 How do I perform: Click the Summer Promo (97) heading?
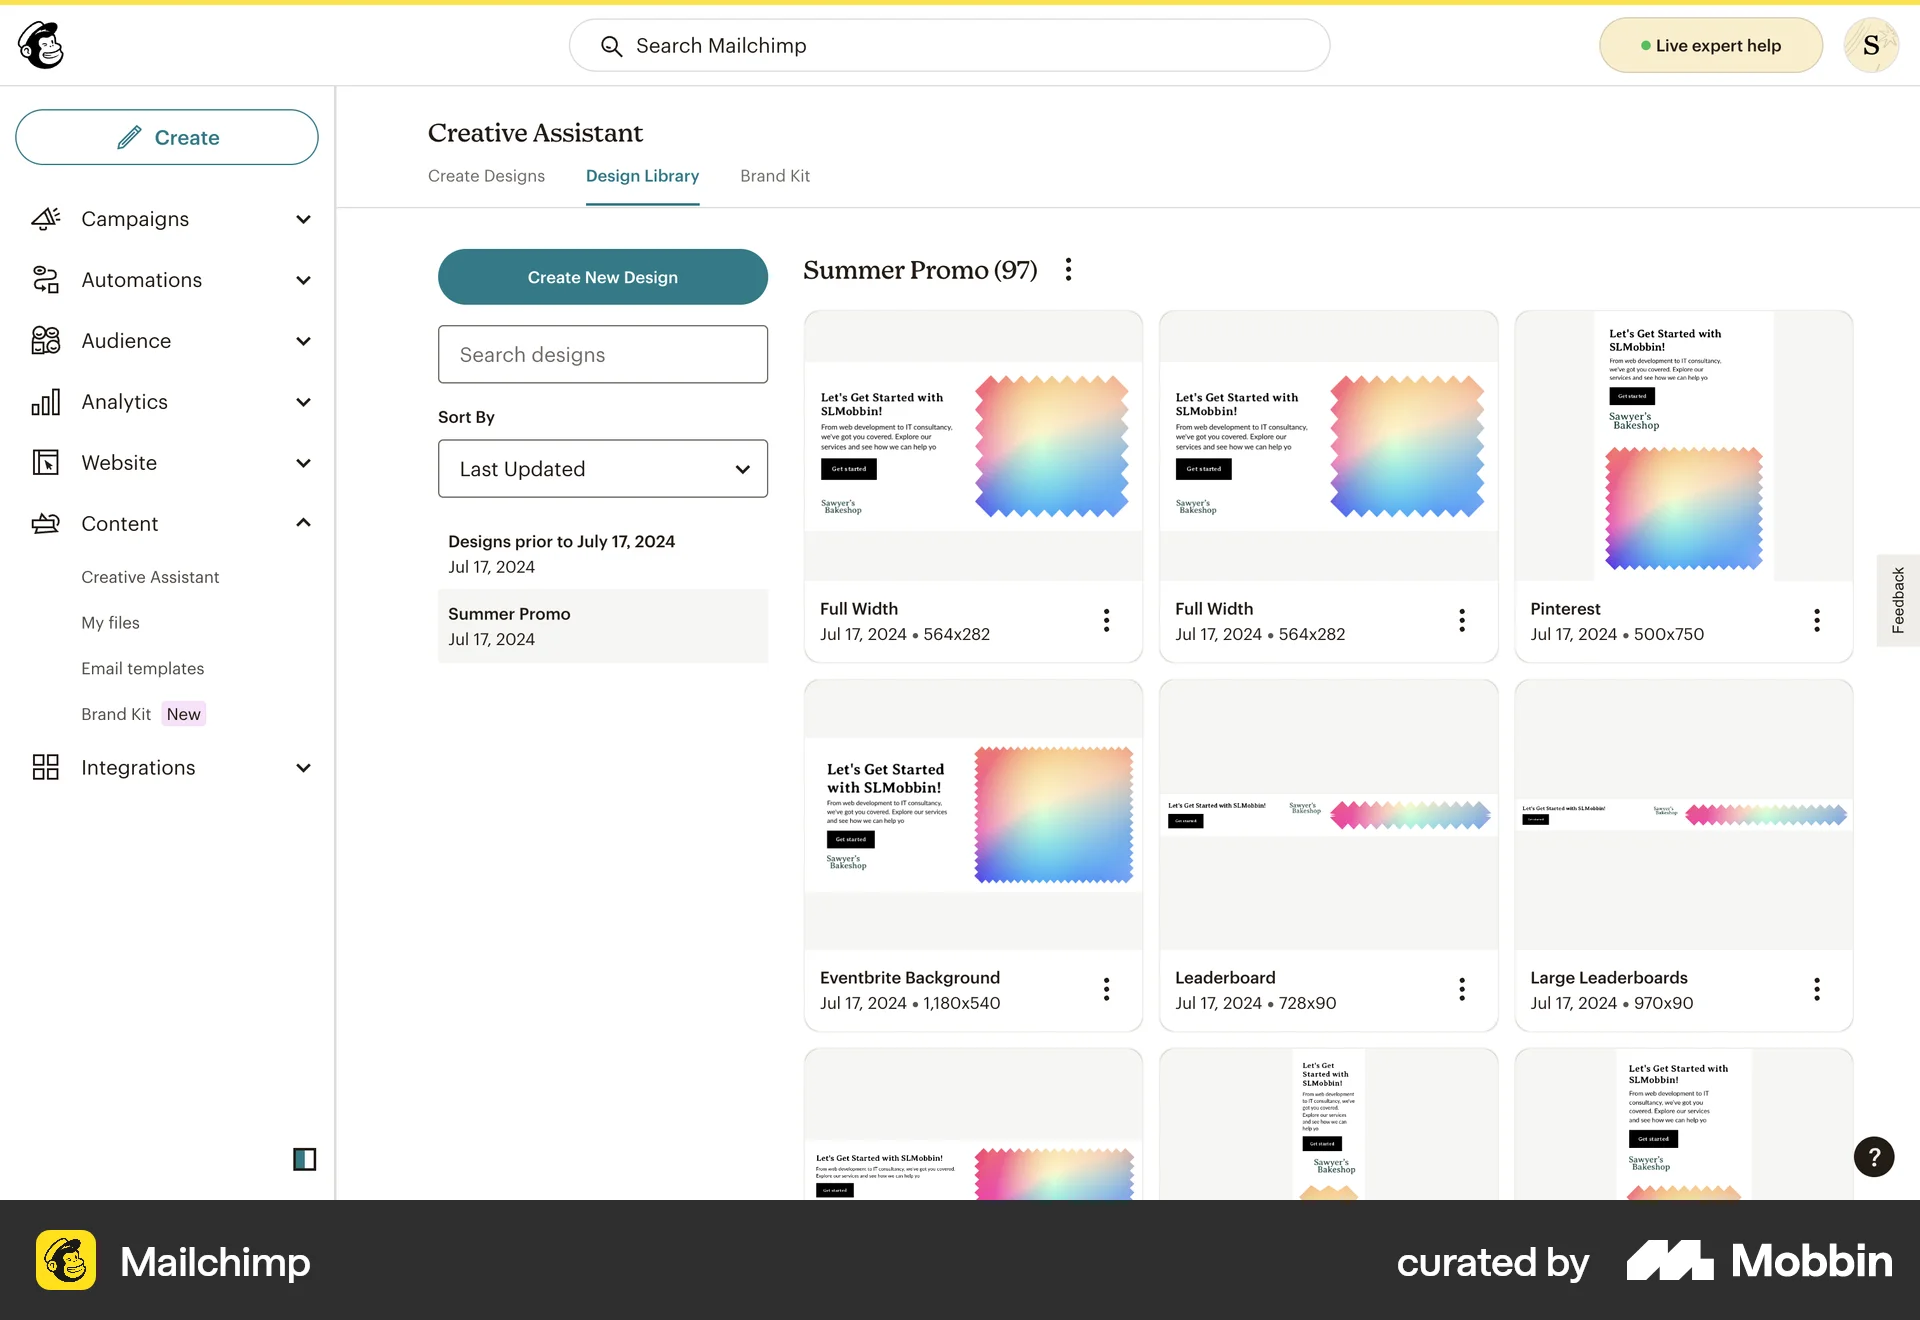click(x=920, y=270)
